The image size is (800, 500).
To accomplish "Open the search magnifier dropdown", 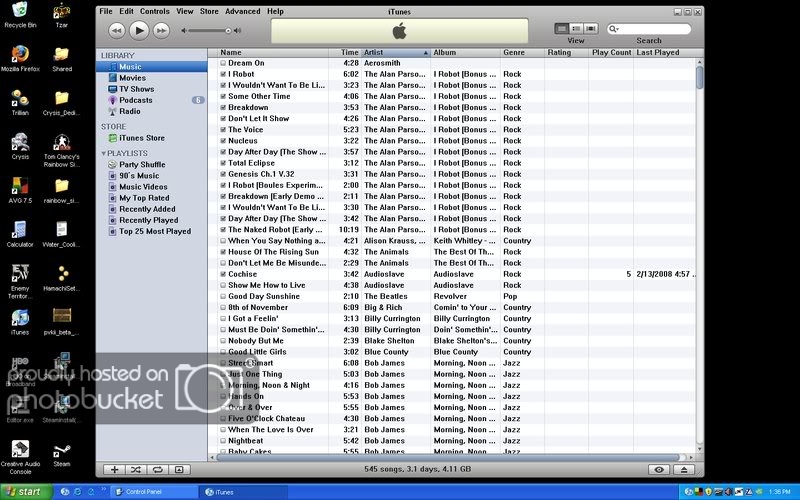I will click(x=613, y=29).
